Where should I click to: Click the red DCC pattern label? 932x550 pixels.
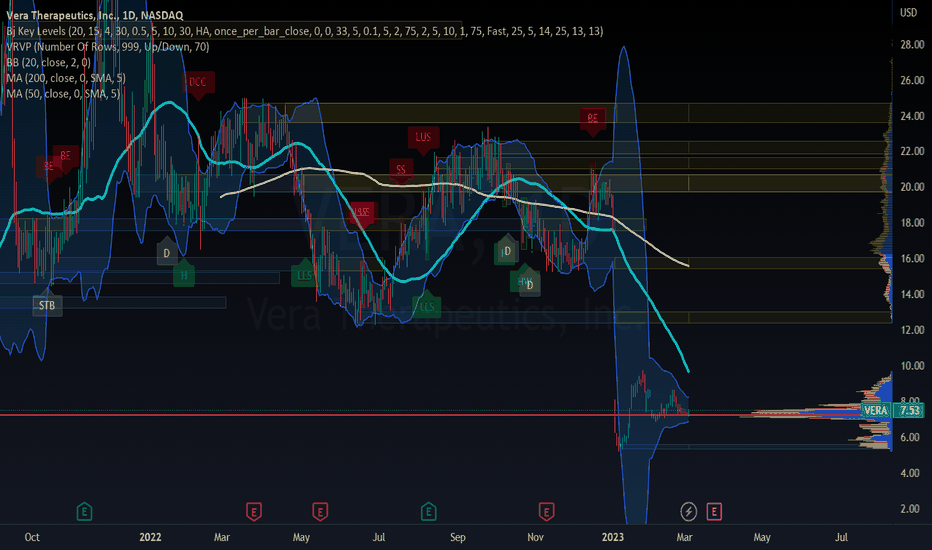pos(198,83)
